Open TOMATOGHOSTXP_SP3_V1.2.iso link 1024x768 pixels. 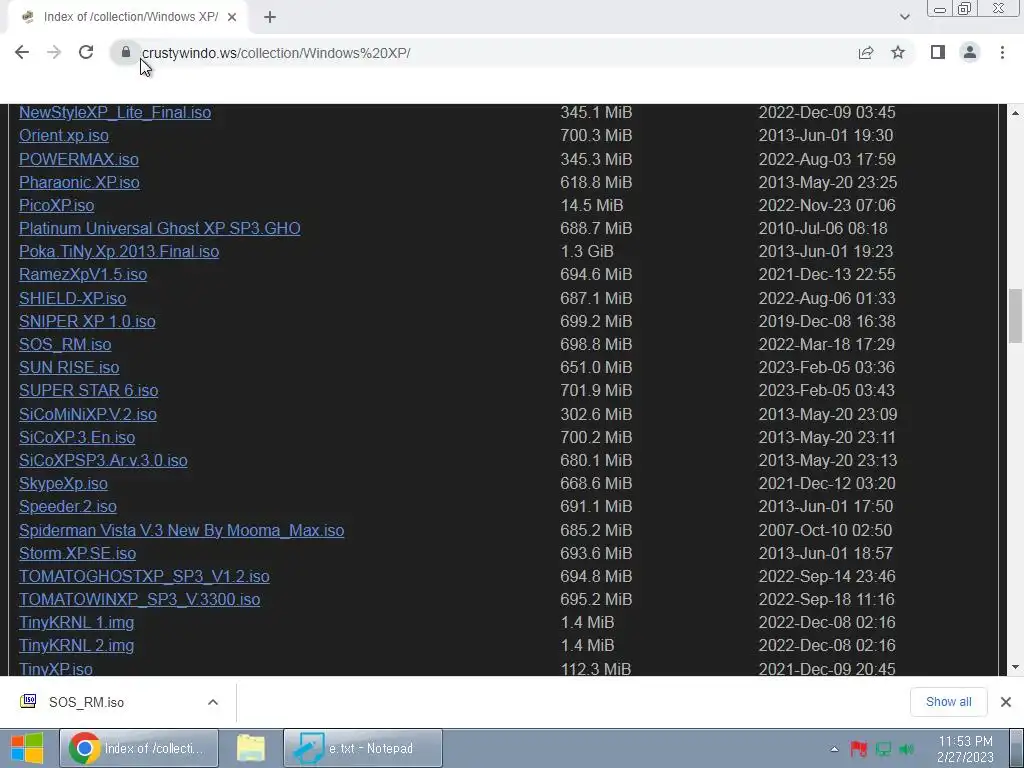(144, 576)
